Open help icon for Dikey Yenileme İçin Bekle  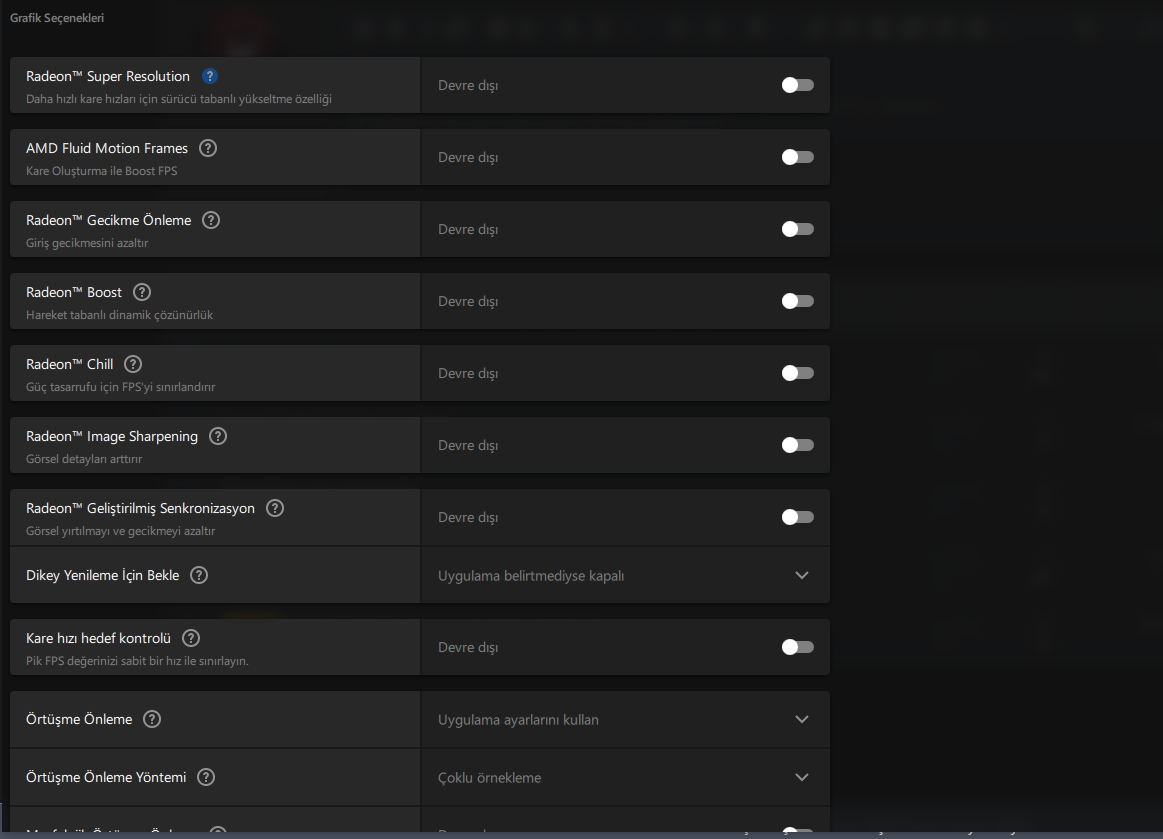[199, 575]
